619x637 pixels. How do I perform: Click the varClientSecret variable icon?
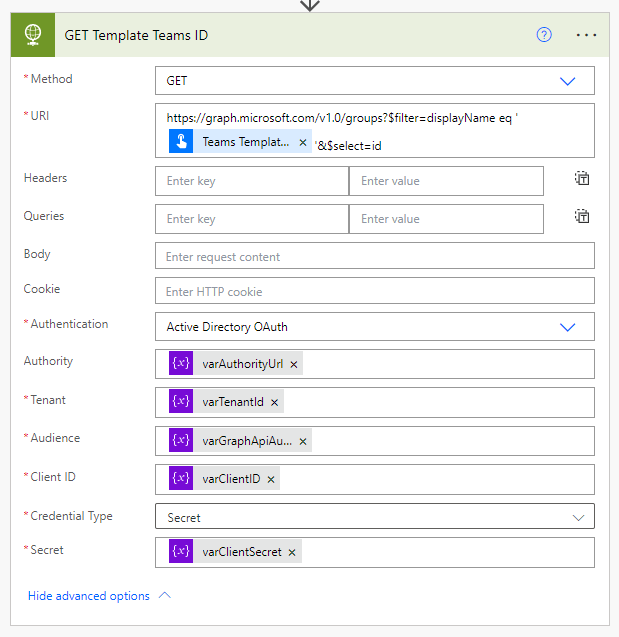click(x=181, y=551)
